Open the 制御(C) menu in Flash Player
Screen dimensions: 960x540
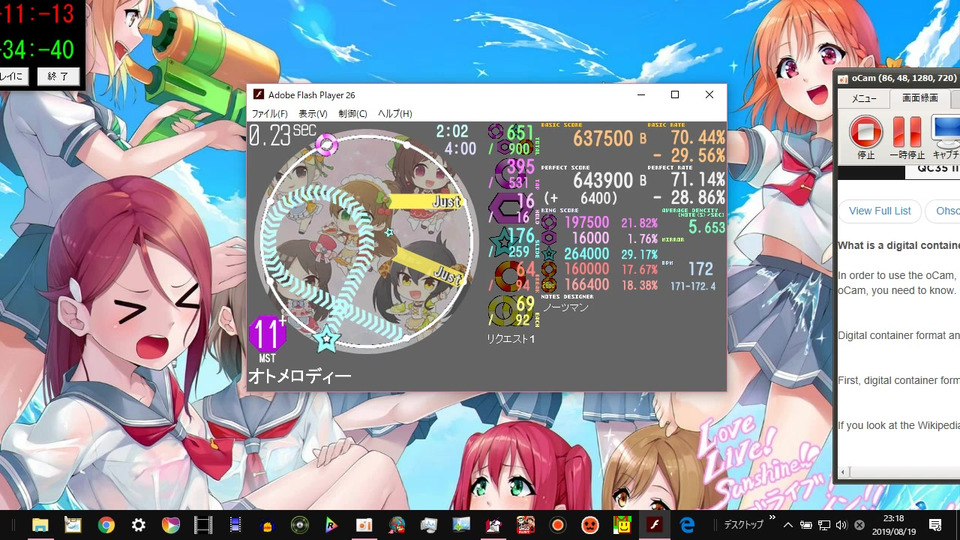(353, 114)
